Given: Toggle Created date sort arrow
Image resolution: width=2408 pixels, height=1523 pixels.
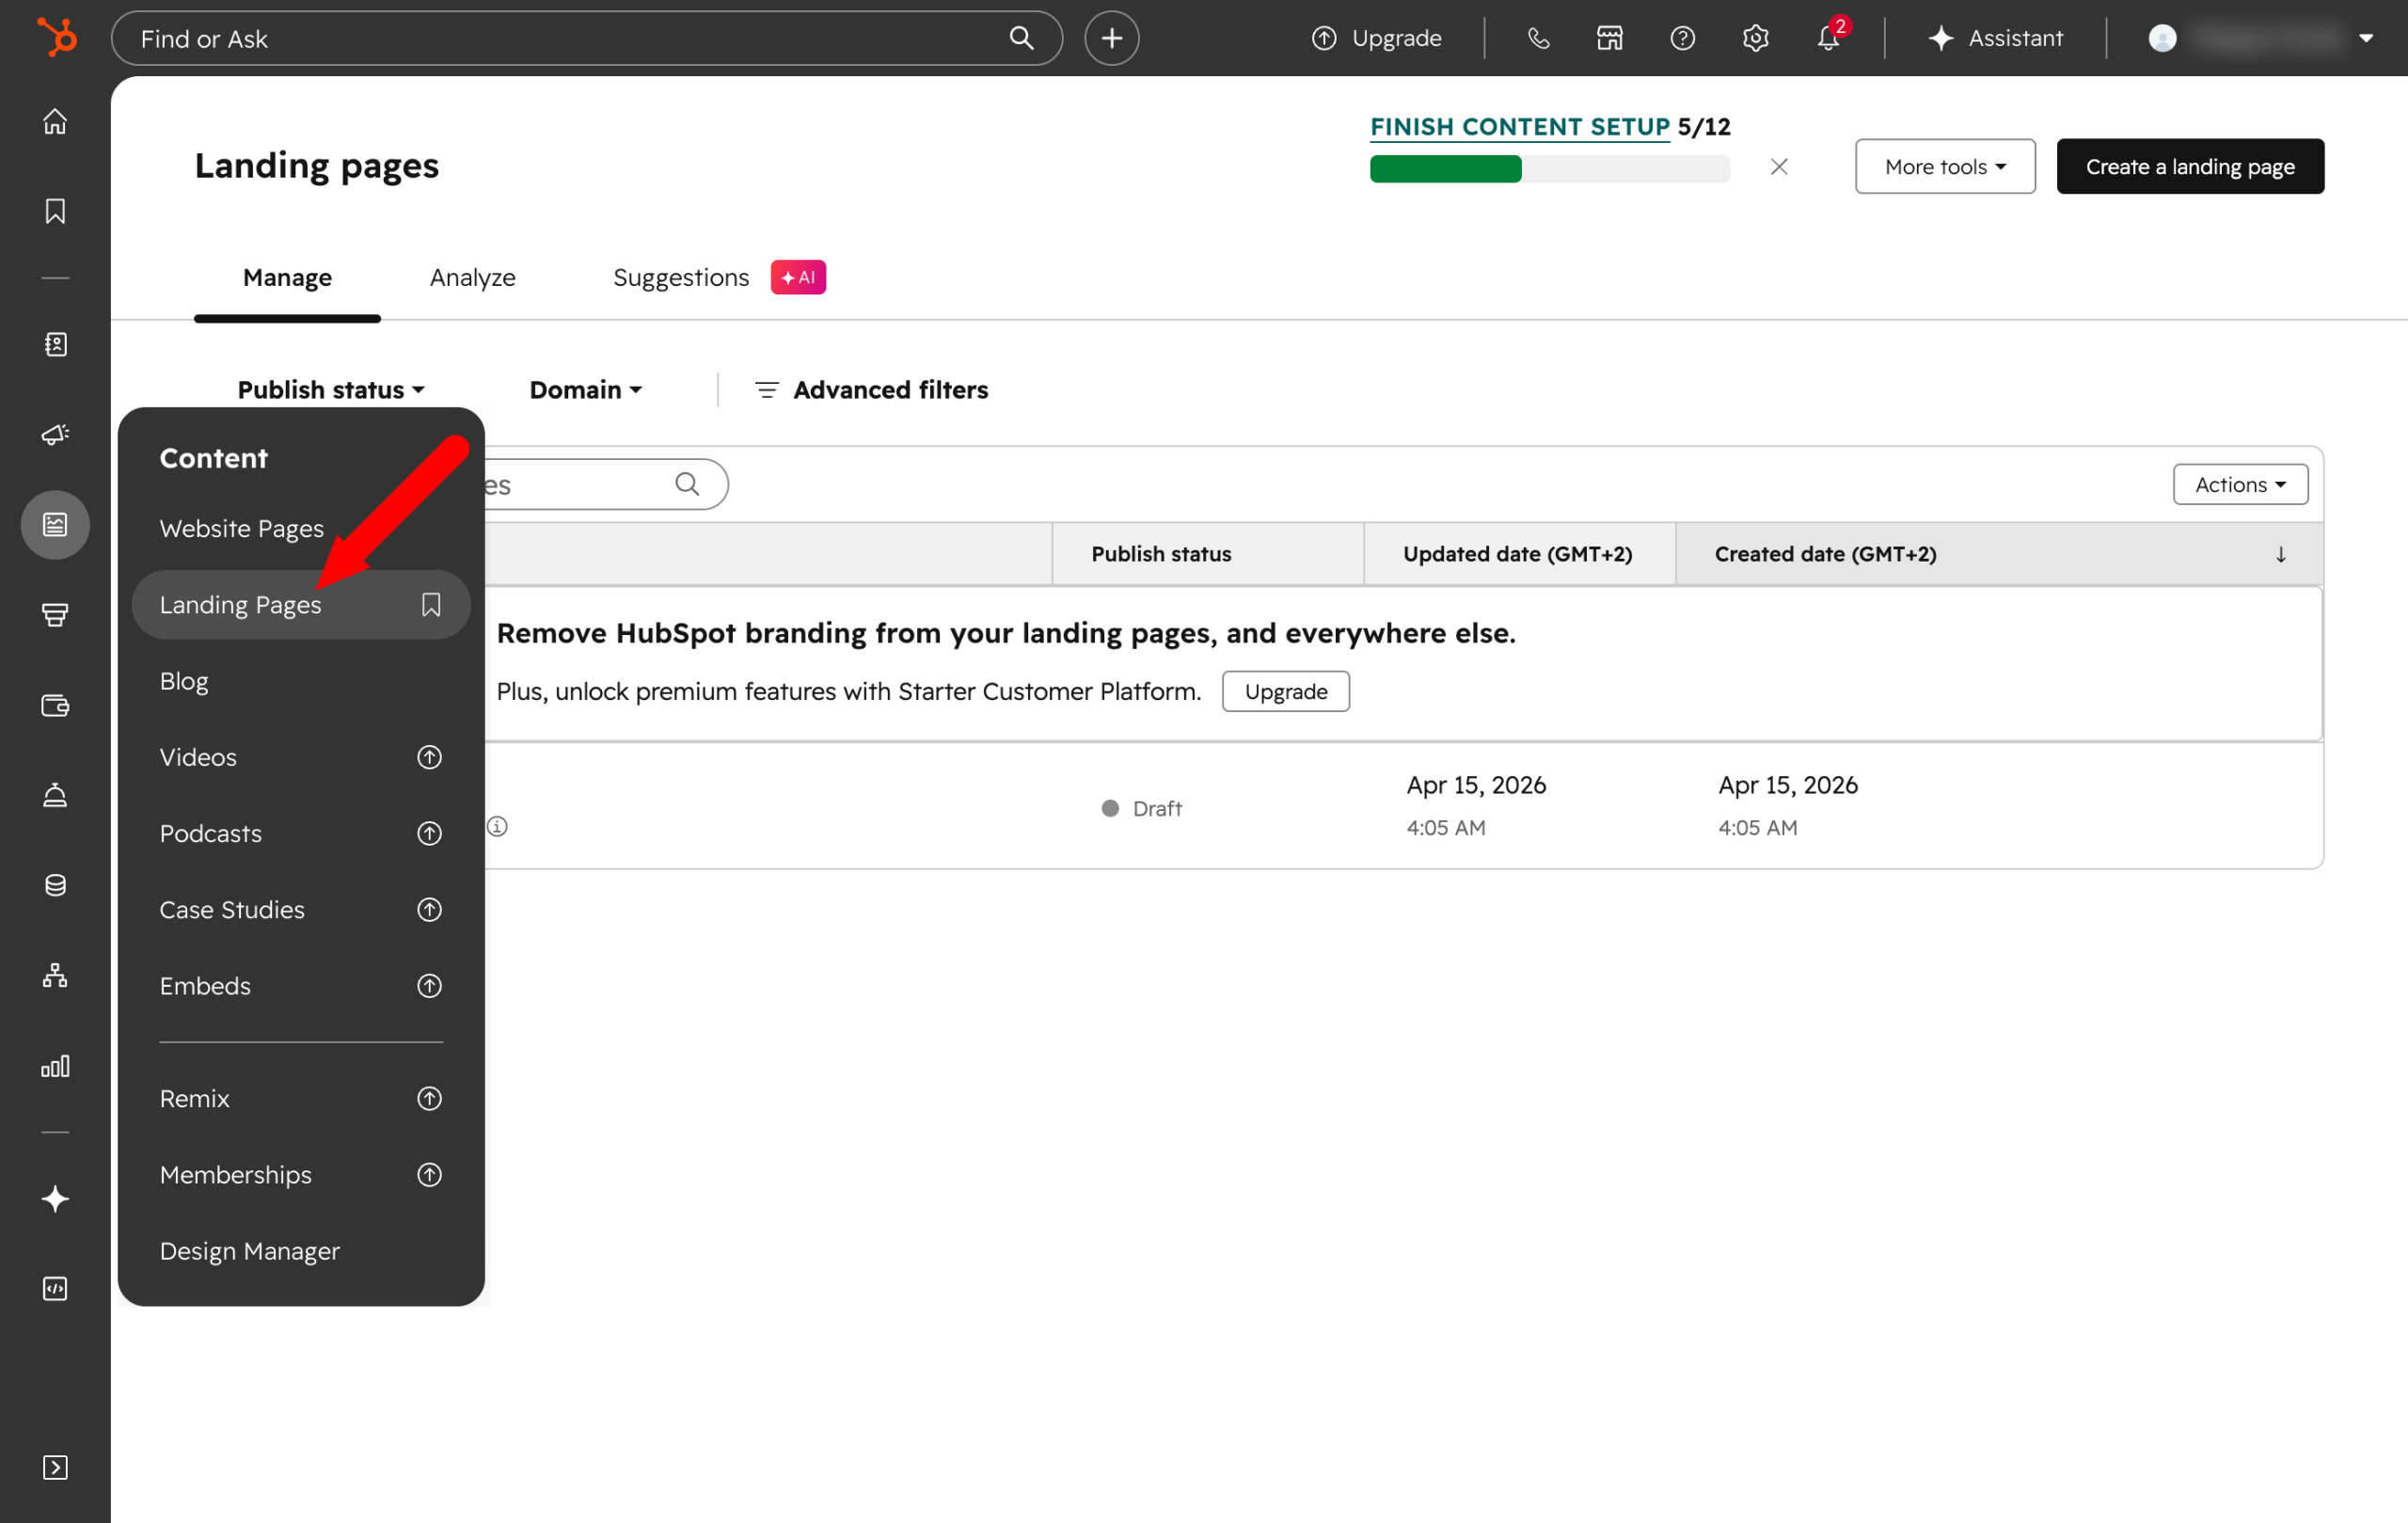Looking at the screenshot, I should pyautogui.click(x=2281, y=554).
